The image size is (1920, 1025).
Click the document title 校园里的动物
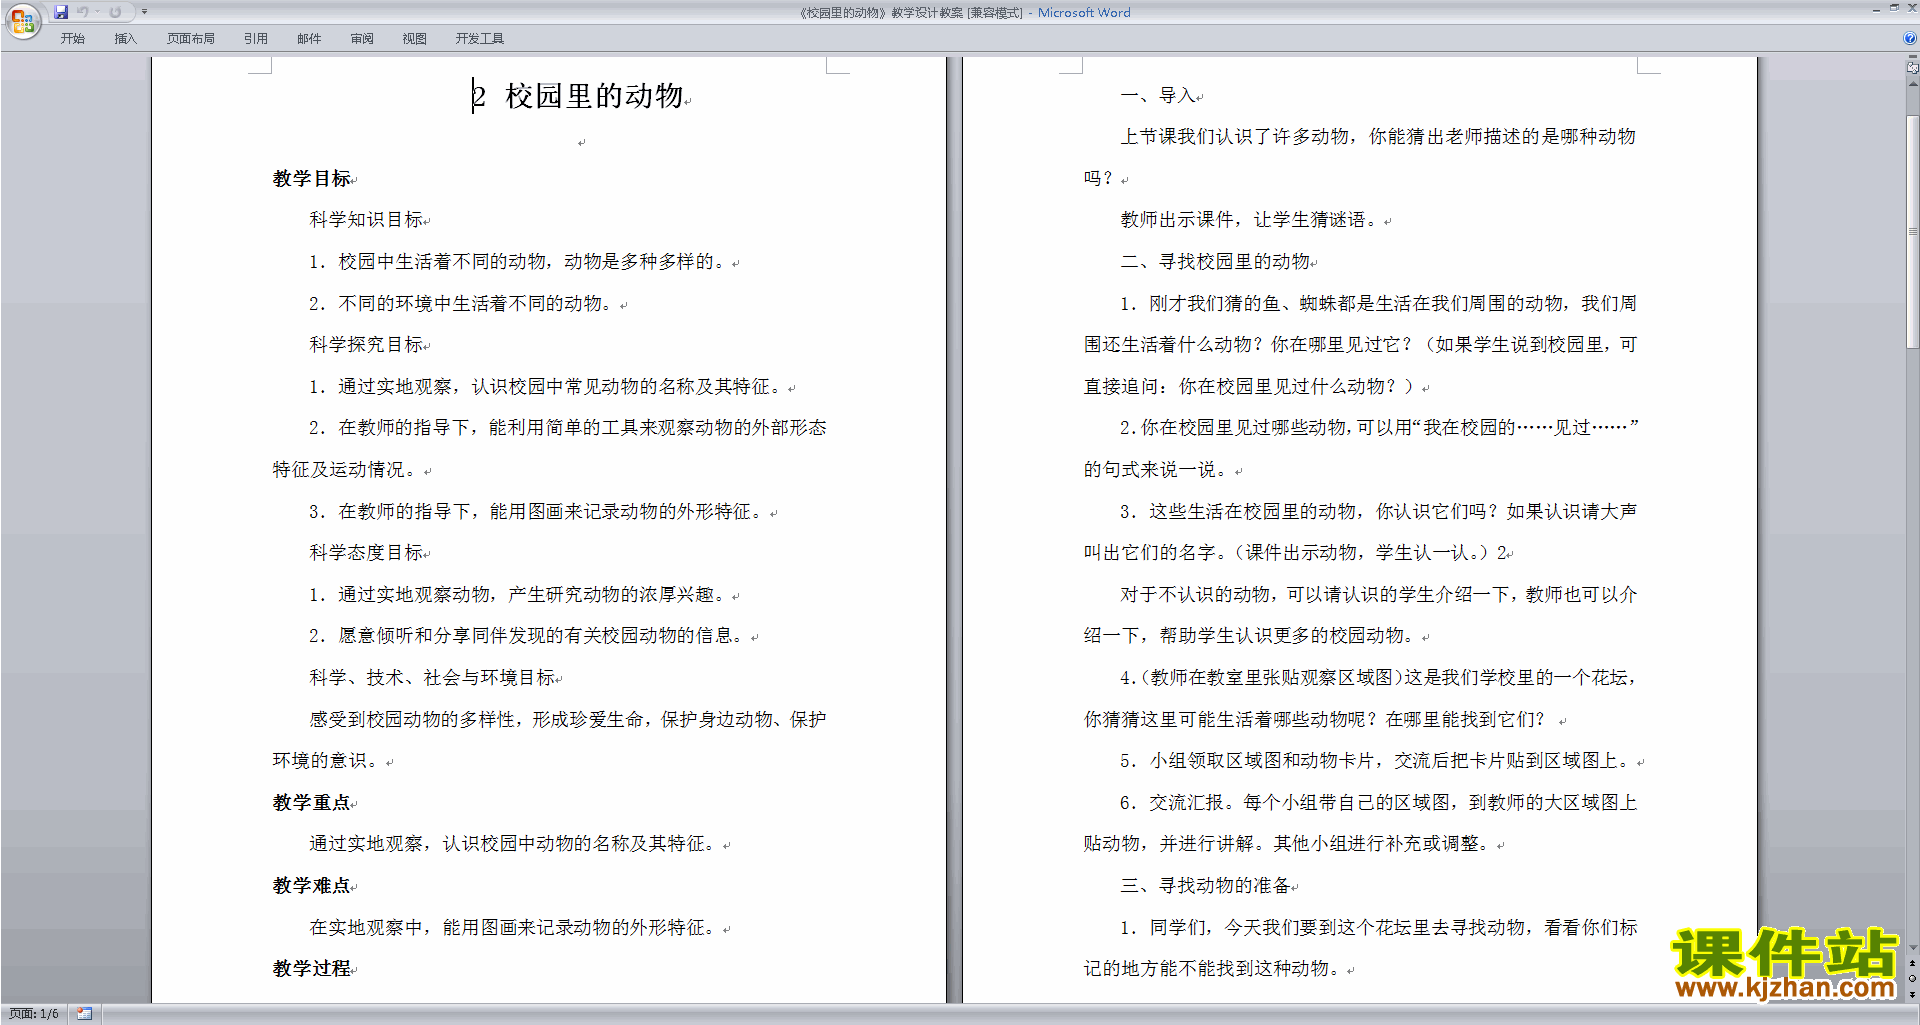coord(594,96)
